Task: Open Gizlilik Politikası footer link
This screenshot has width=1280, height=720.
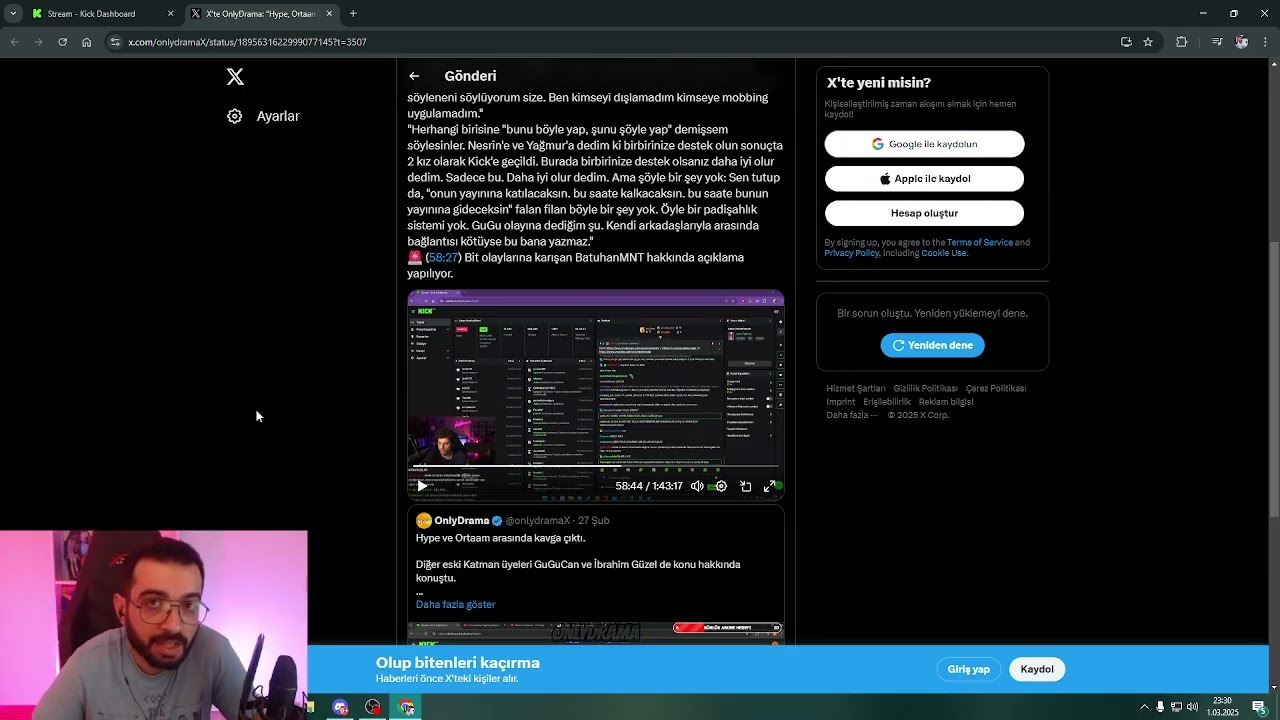Action: point(925,388)
